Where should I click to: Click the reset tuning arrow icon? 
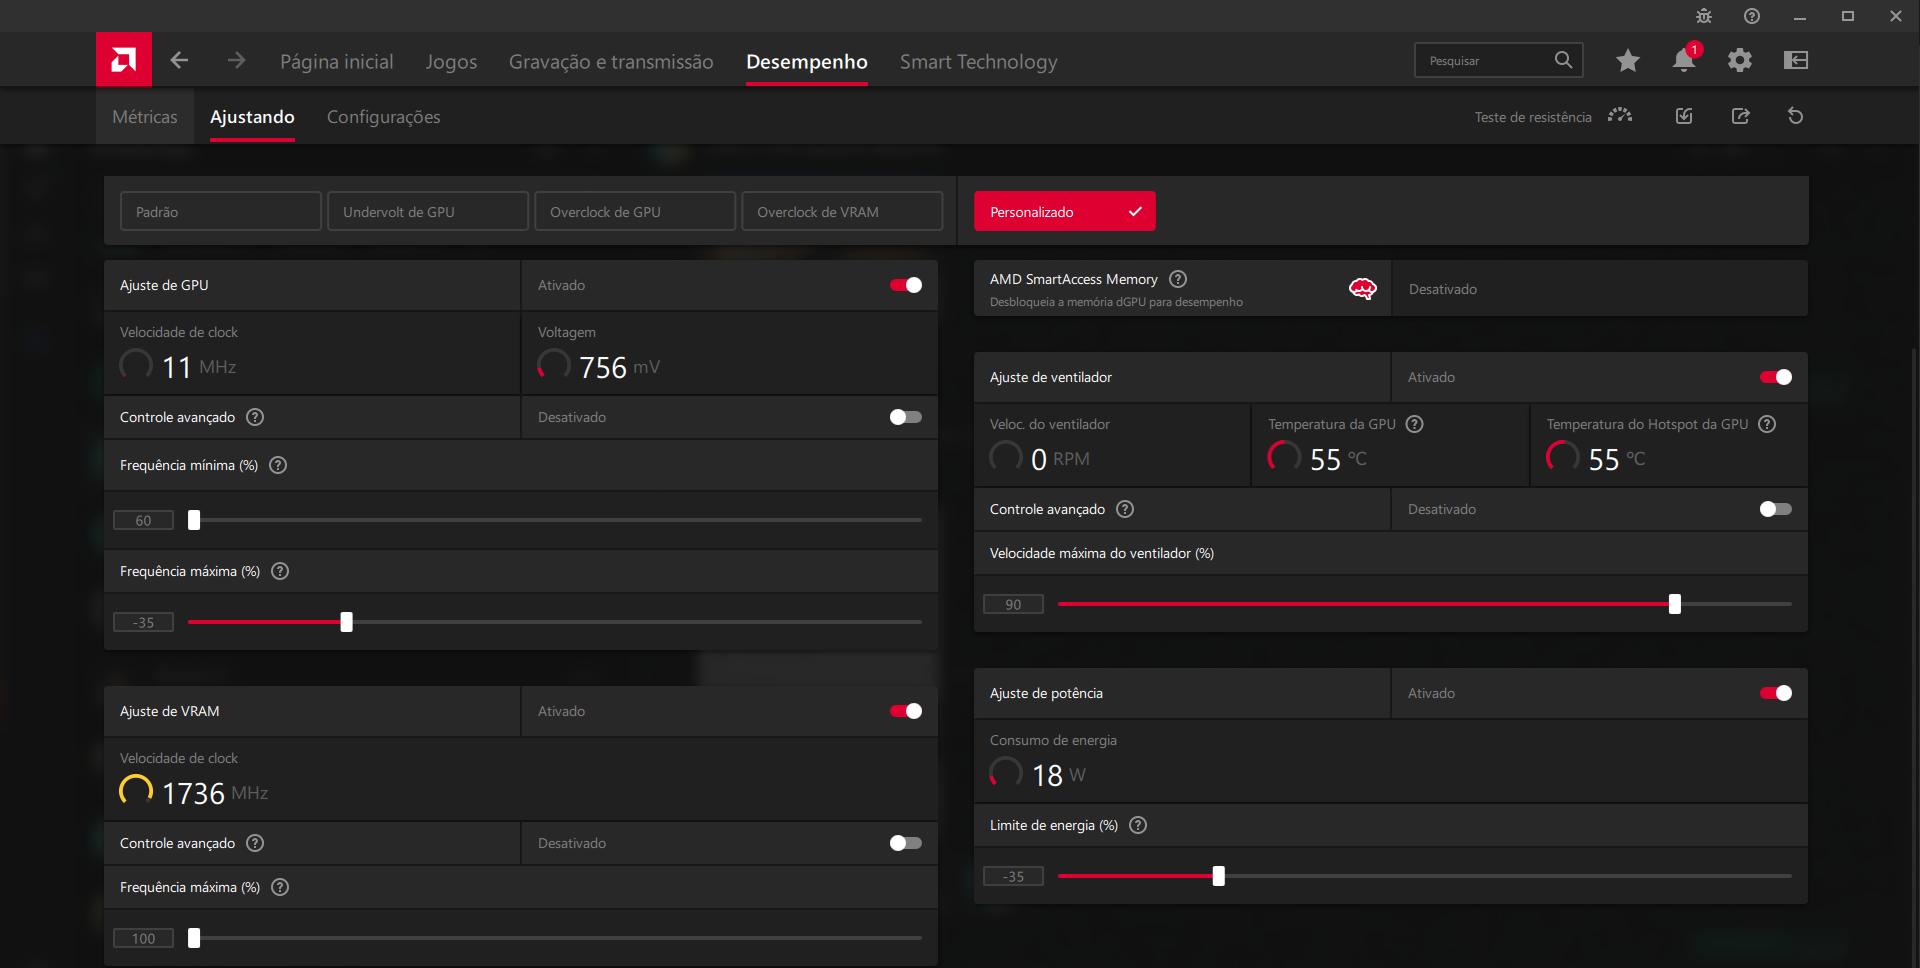[x=1795, y=117]
